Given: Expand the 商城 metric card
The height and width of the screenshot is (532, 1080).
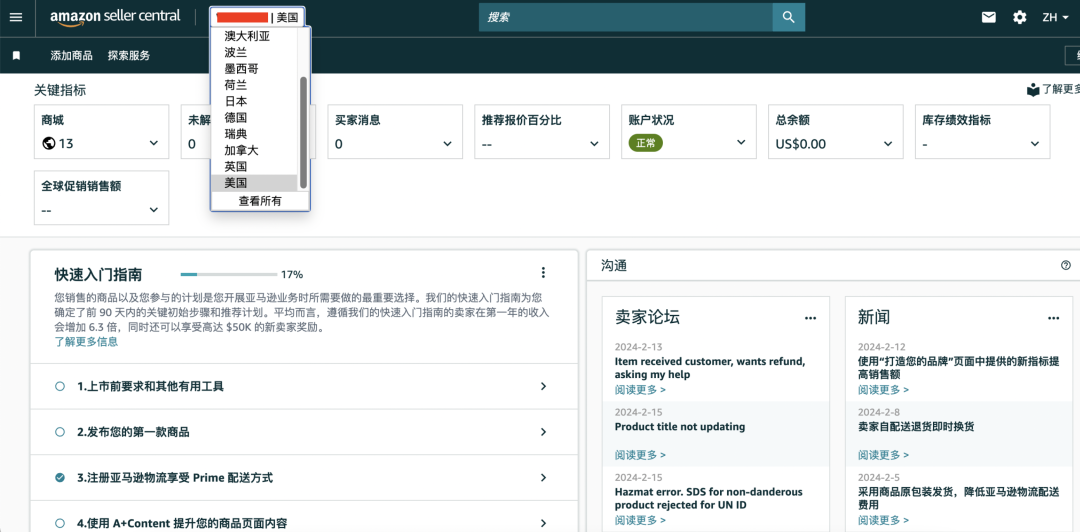Looking at the screenshot, I should click(154, 143).
